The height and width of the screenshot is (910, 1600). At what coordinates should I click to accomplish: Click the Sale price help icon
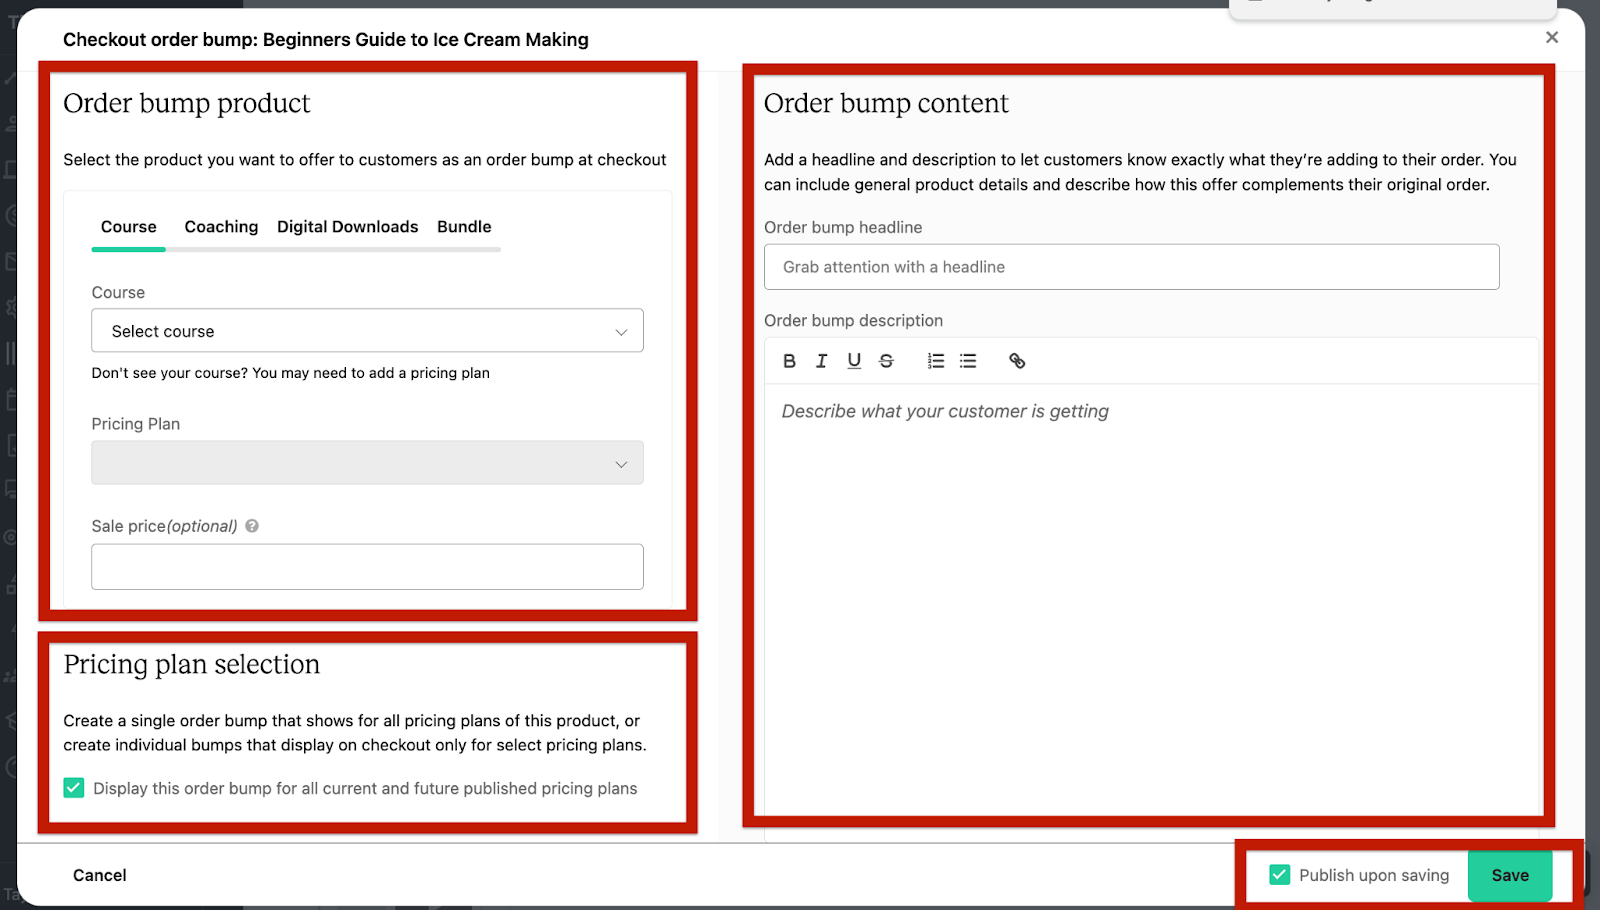[x=252, y=526]
